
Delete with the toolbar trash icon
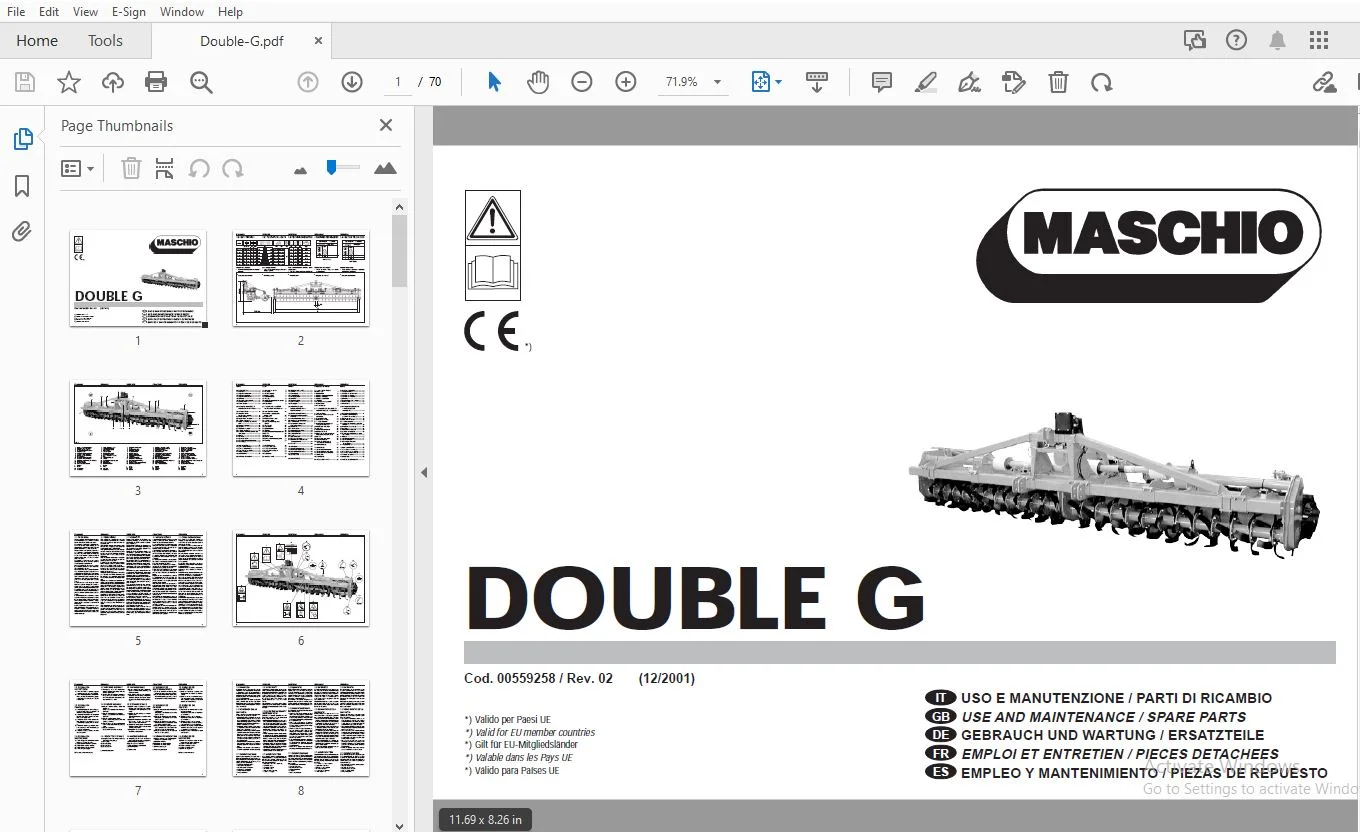pyautogui.click(x=1058, y=82)
